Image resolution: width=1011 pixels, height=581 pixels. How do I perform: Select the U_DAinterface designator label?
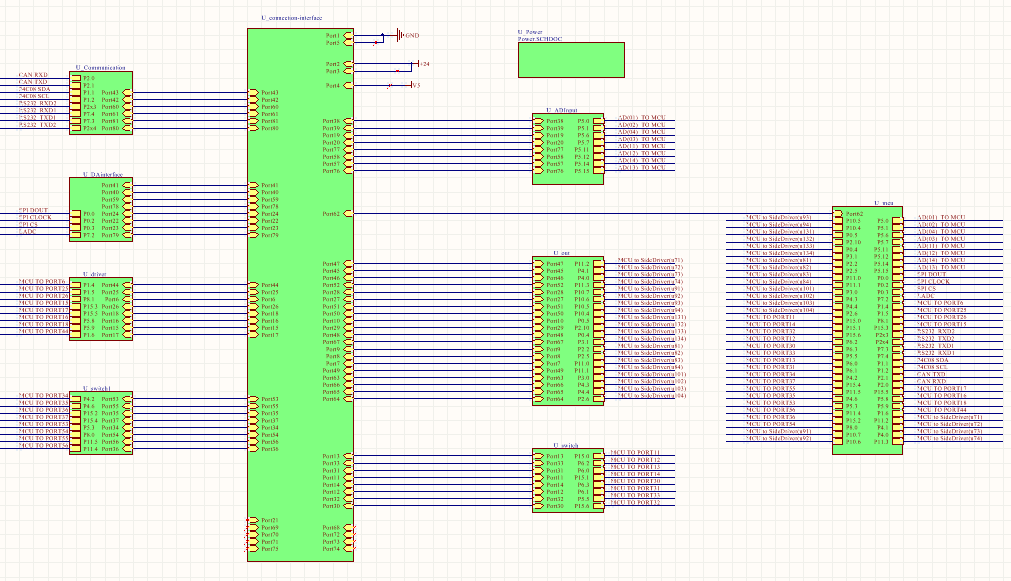[103, 175]
